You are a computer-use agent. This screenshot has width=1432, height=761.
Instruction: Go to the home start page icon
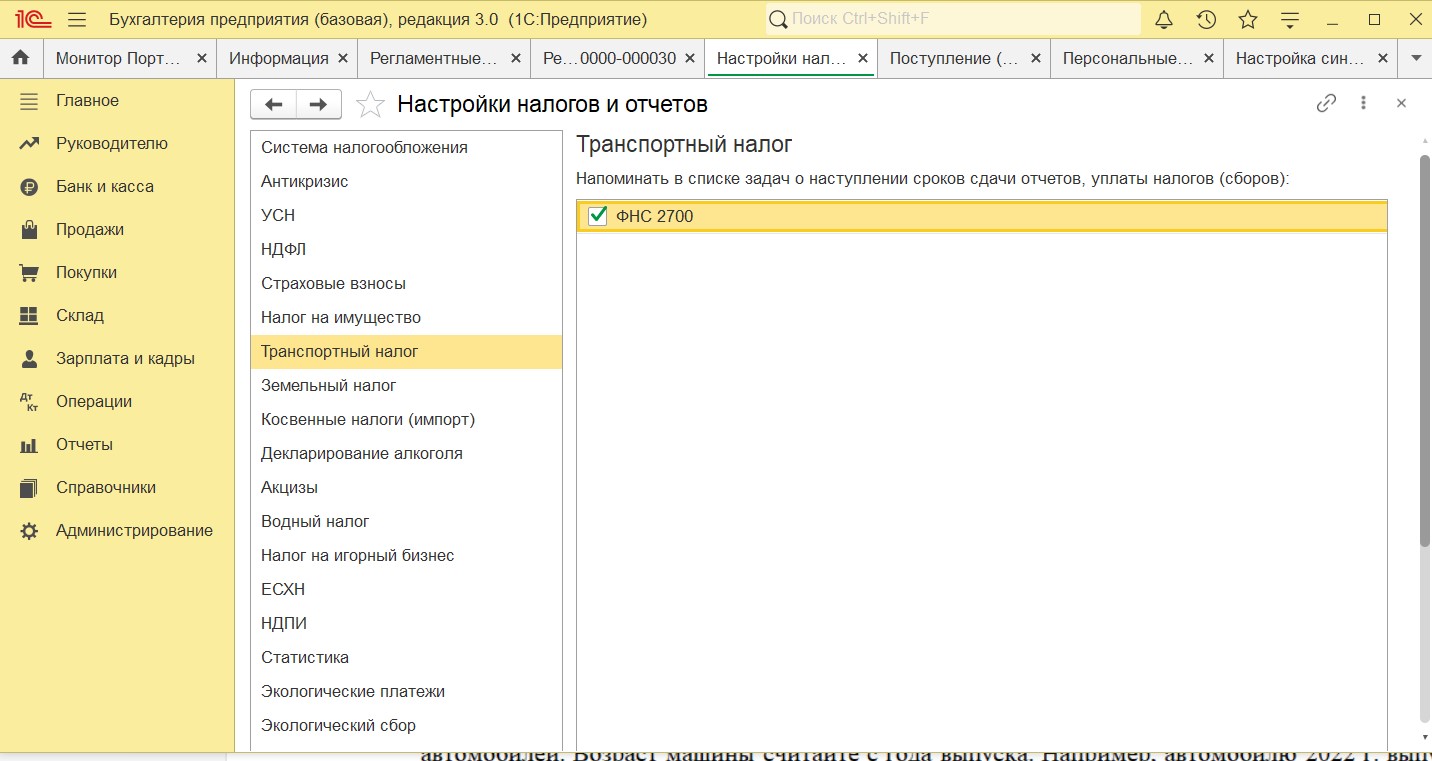pos(20,58)
